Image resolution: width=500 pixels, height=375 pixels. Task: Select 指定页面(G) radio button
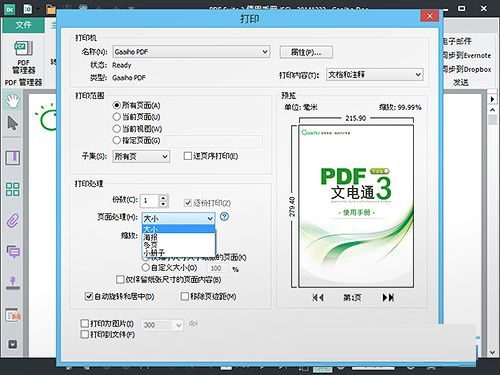click(116, 140)
